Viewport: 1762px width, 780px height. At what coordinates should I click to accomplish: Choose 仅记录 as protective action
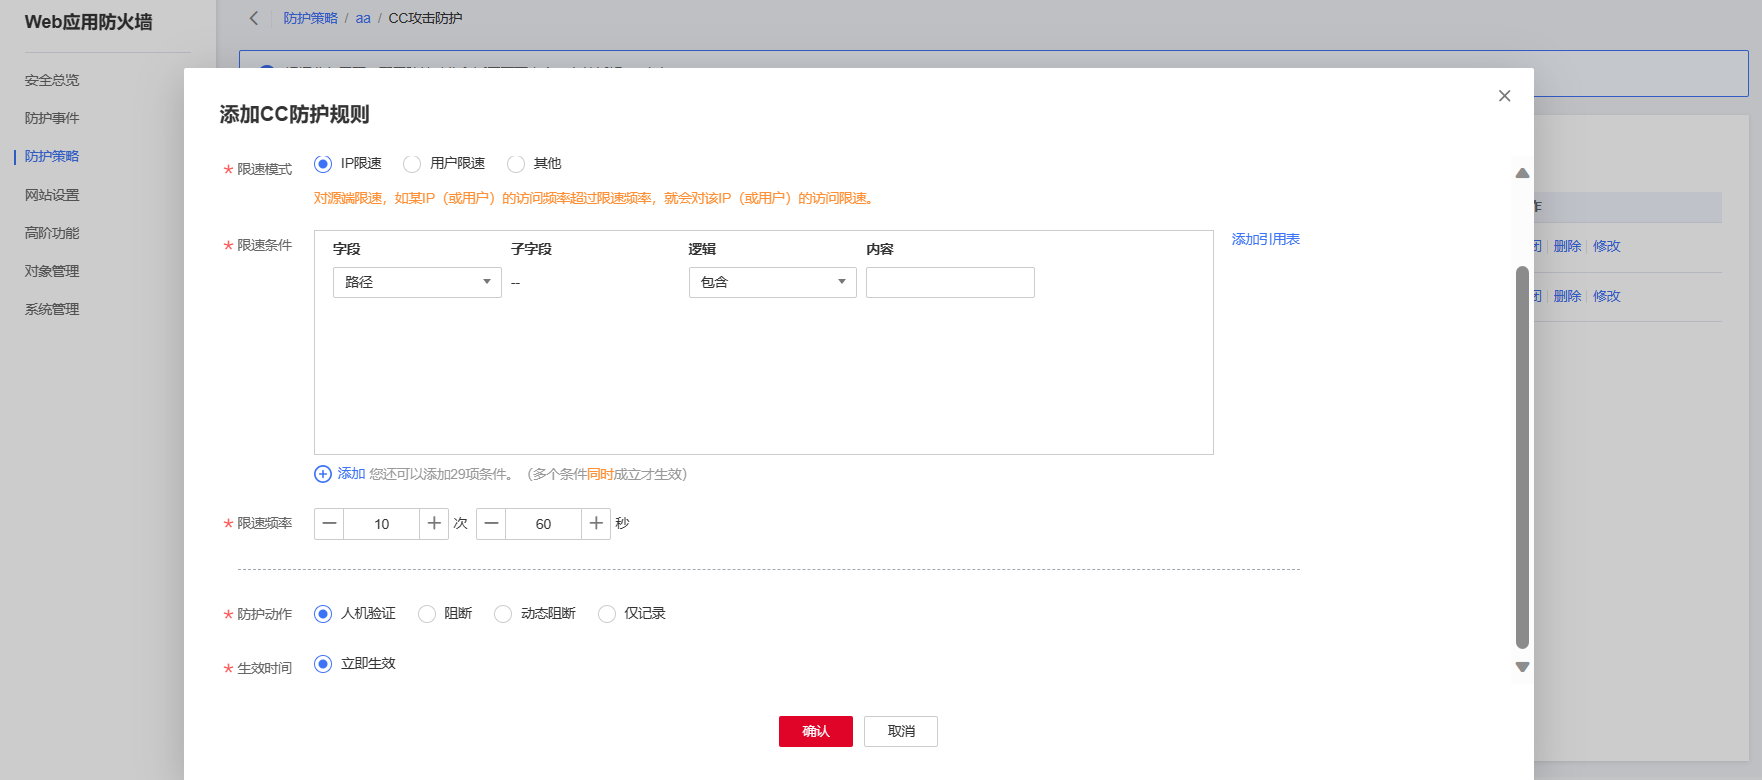(607, 614)
